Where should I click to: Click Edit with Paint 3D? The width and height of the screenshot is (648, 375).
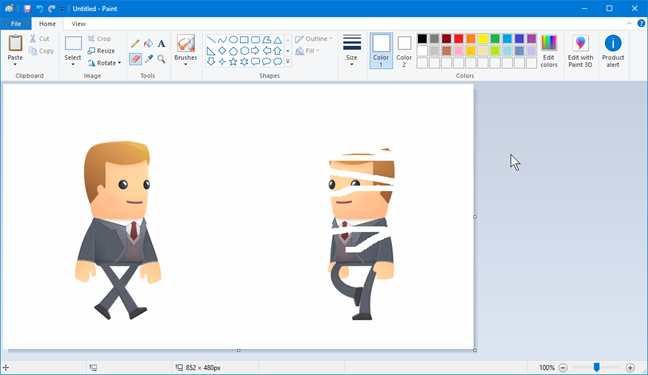click(580, 51)
